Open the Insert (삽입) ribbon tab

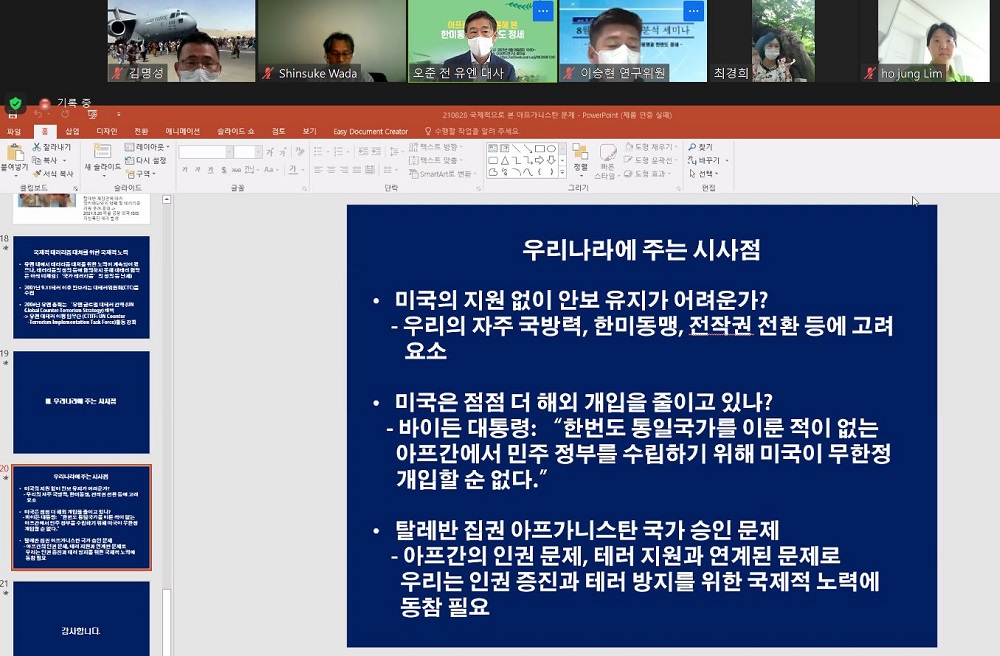(x=73, y=131)
